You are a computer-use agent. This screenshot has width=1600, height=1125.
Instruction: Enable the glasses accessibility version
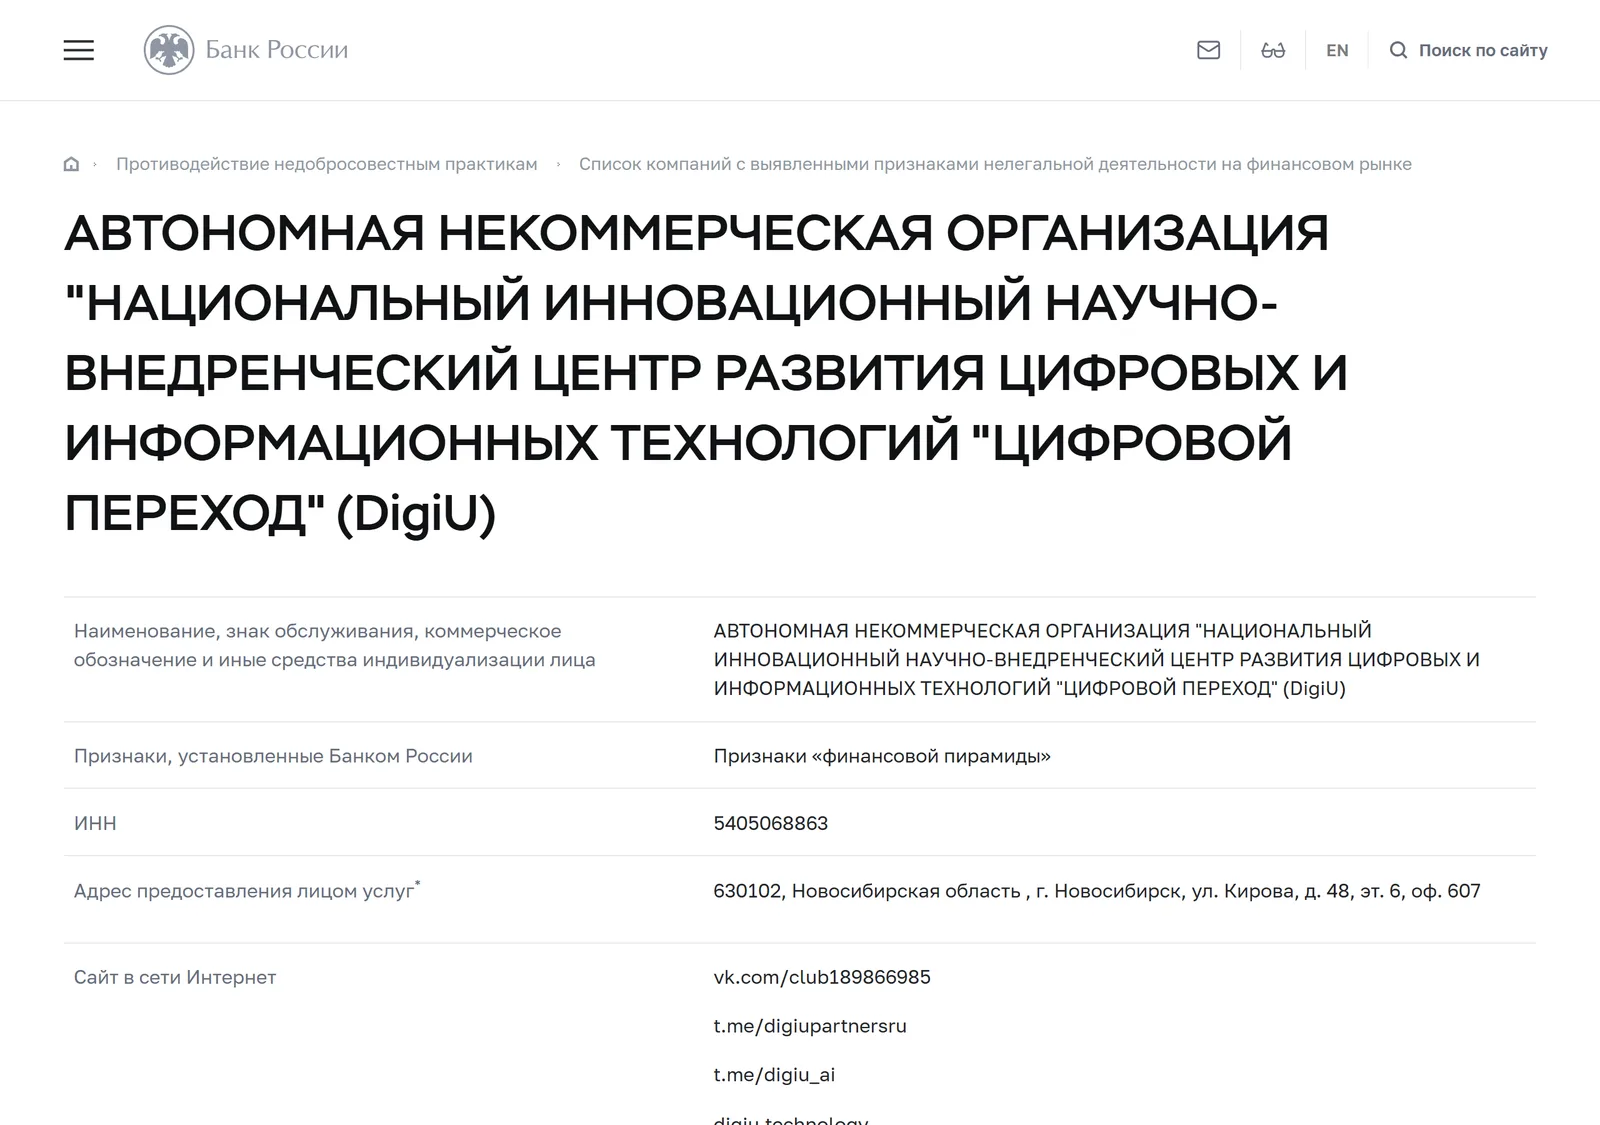tap(1272, 50)
